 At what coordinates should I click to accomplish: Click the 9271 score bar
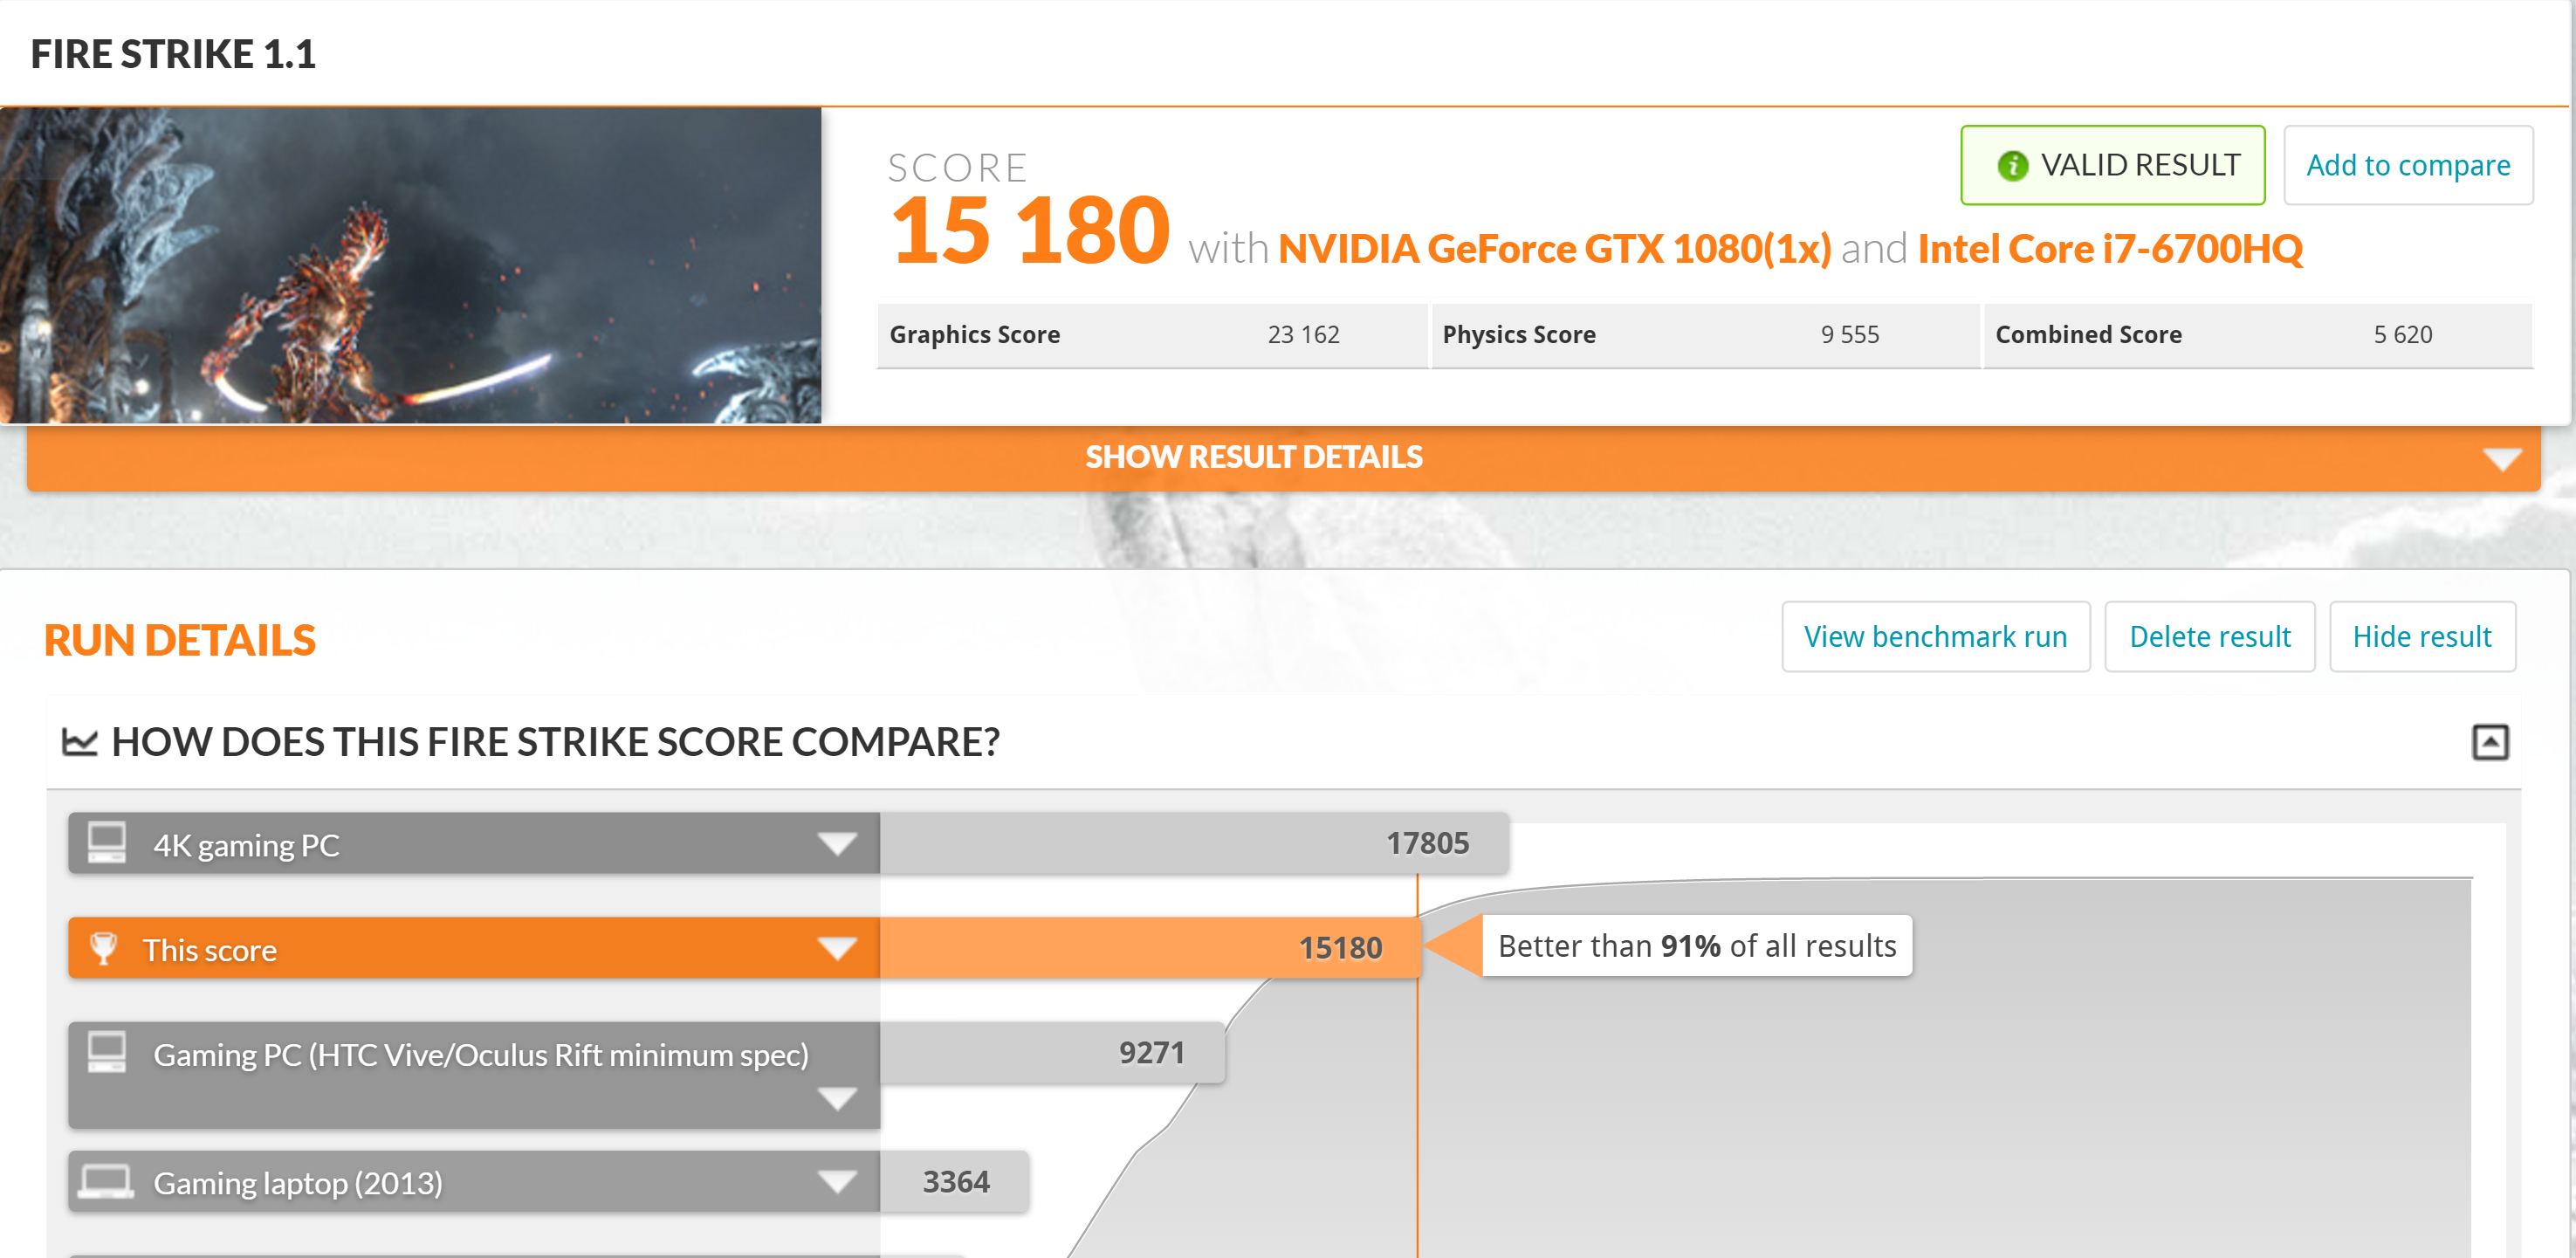pos(1052,1052)
